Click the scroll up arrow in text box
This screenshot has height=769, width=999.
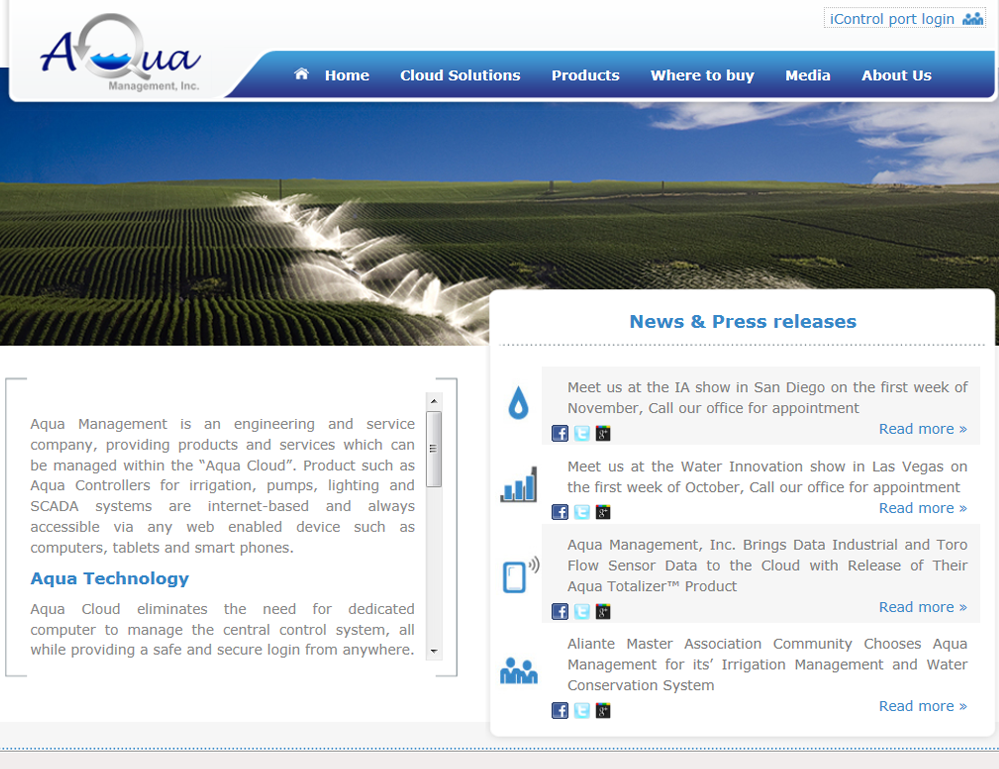[x=434, y=401]
